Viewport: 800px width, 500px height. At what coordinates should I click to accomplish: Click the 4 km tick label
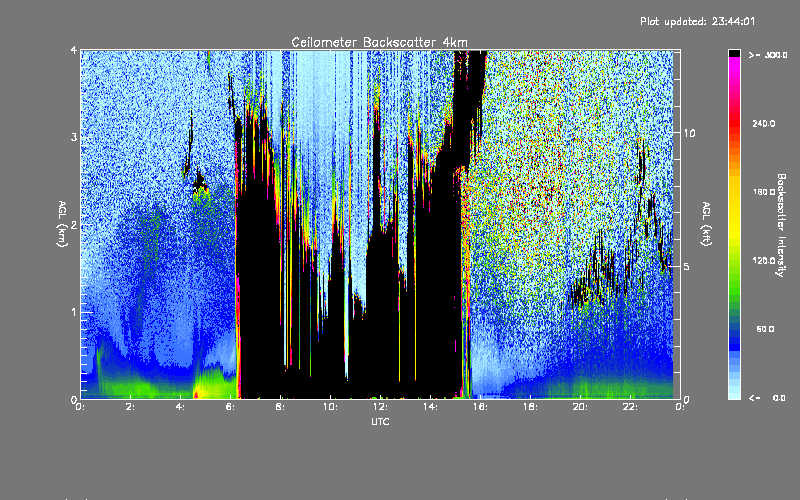[x=74, y=50]
